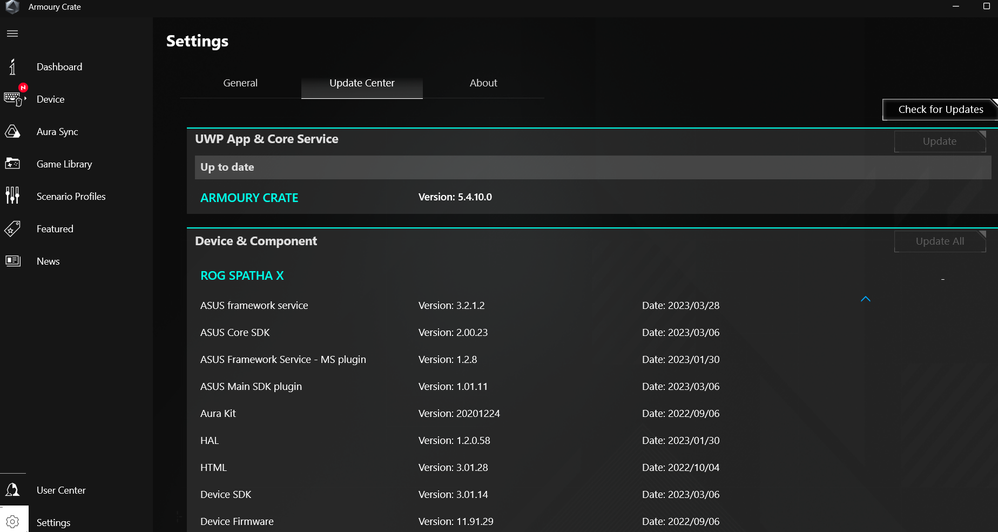Click 'Version: 11.91.29' value
This screenshot has width=998, height=532.
click(456, 522)
